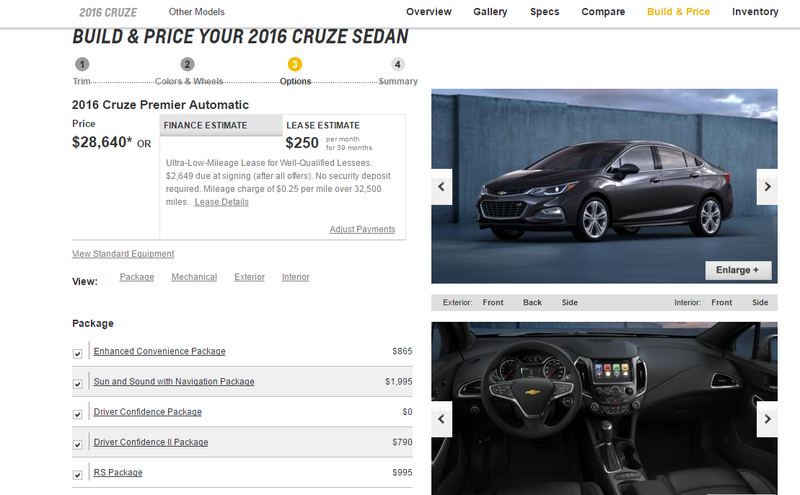
Task: Click the Colors & Wheels step label
Action: (189, 81)
